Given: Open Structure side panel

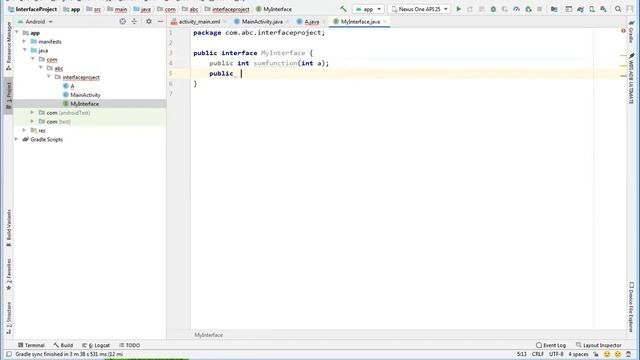Looking at the screenshot, I should (x=9, y=318).
